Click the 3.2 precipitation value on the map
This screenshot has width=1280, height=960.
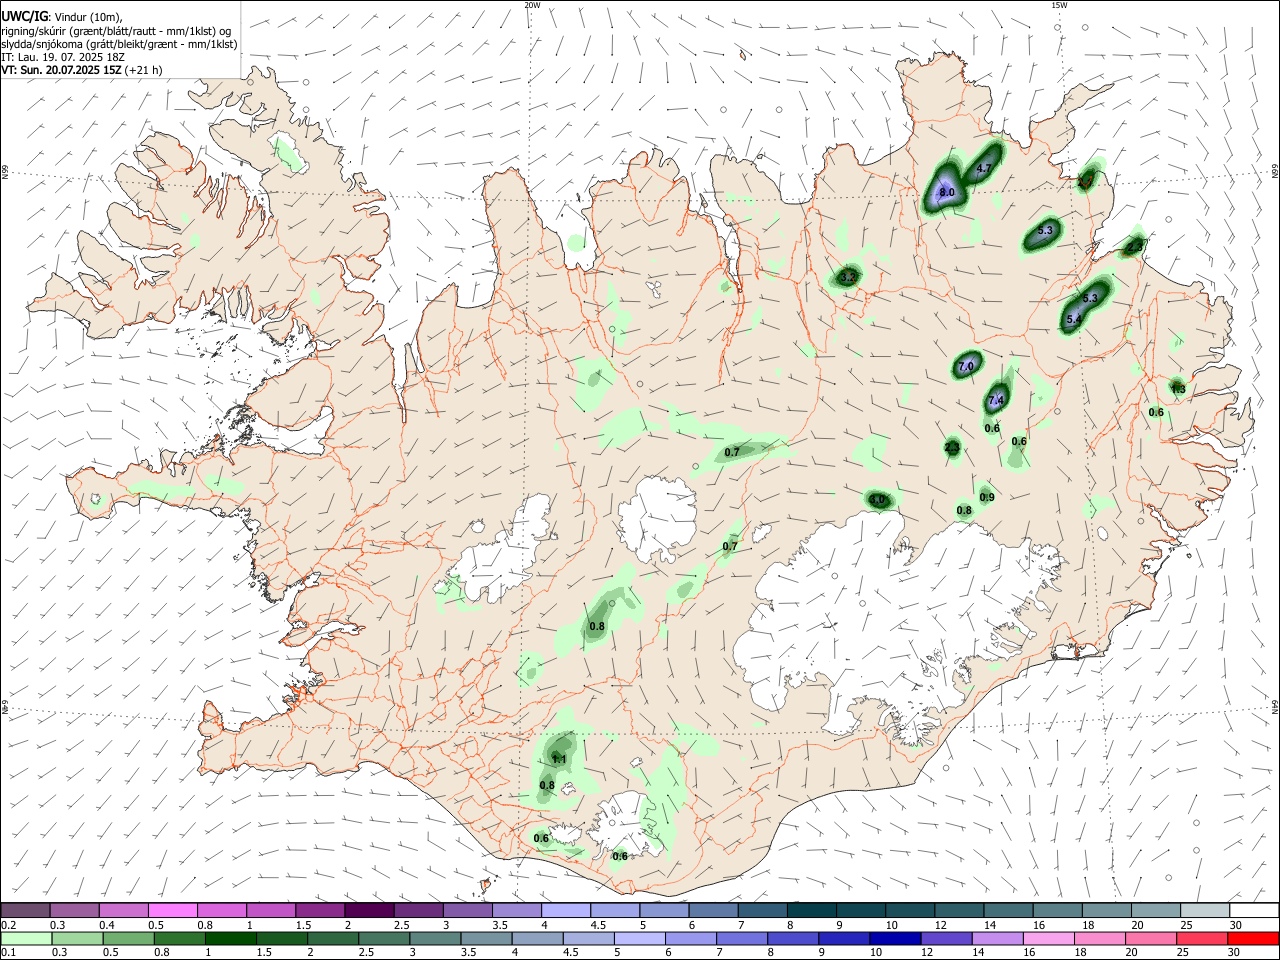[848, 277]
